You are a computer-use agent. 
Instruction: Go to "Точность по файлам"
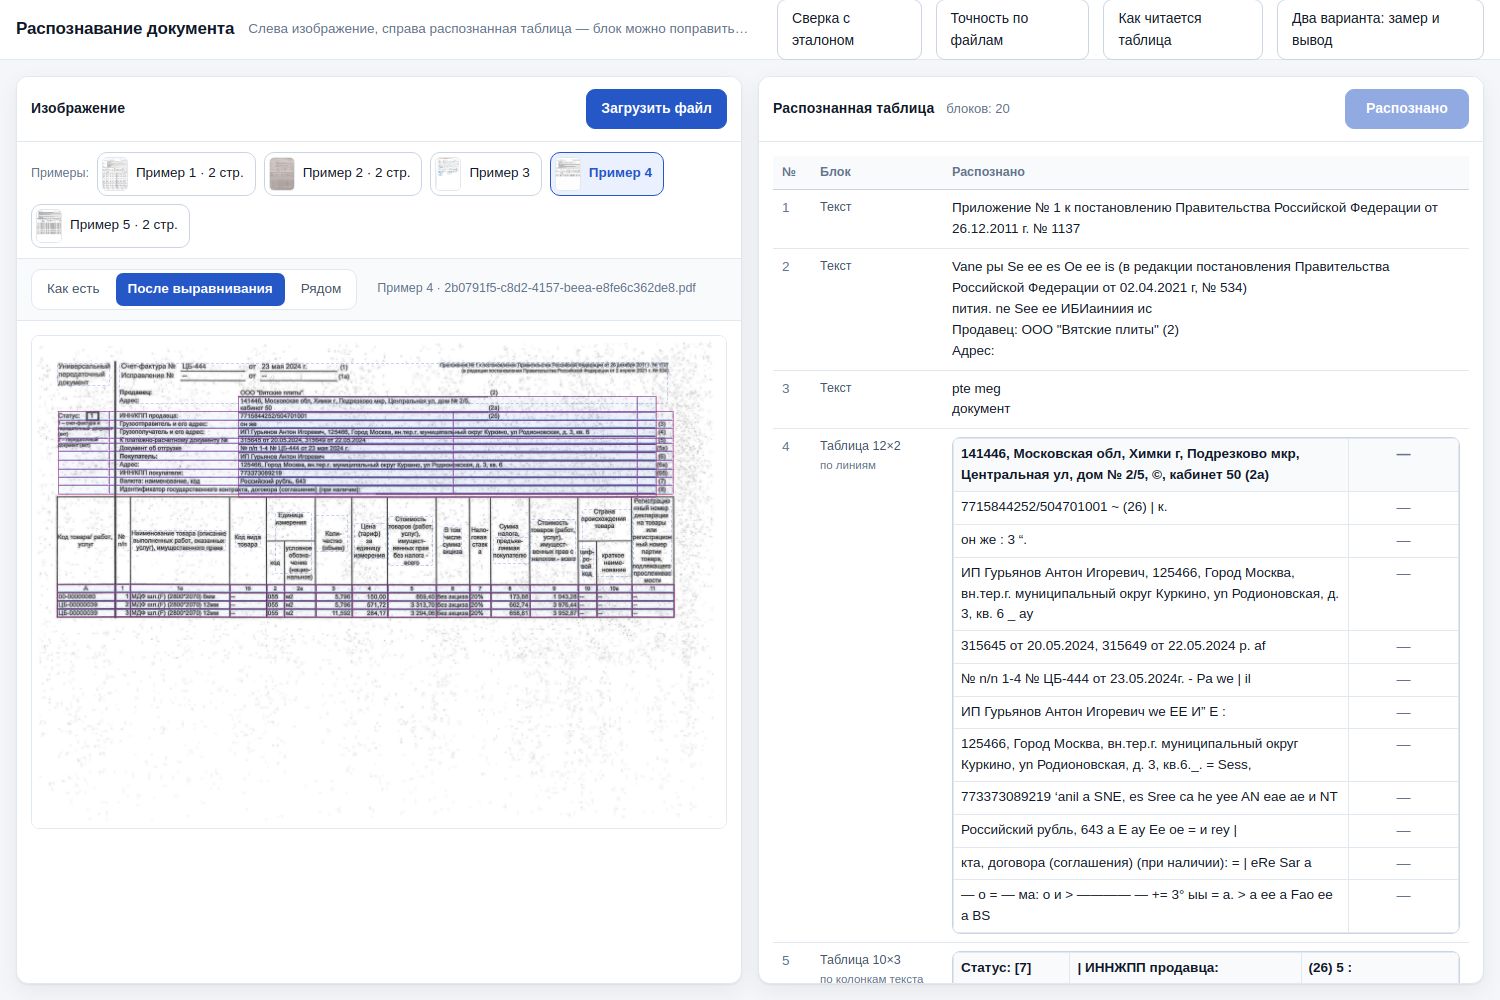(1012, 29)
